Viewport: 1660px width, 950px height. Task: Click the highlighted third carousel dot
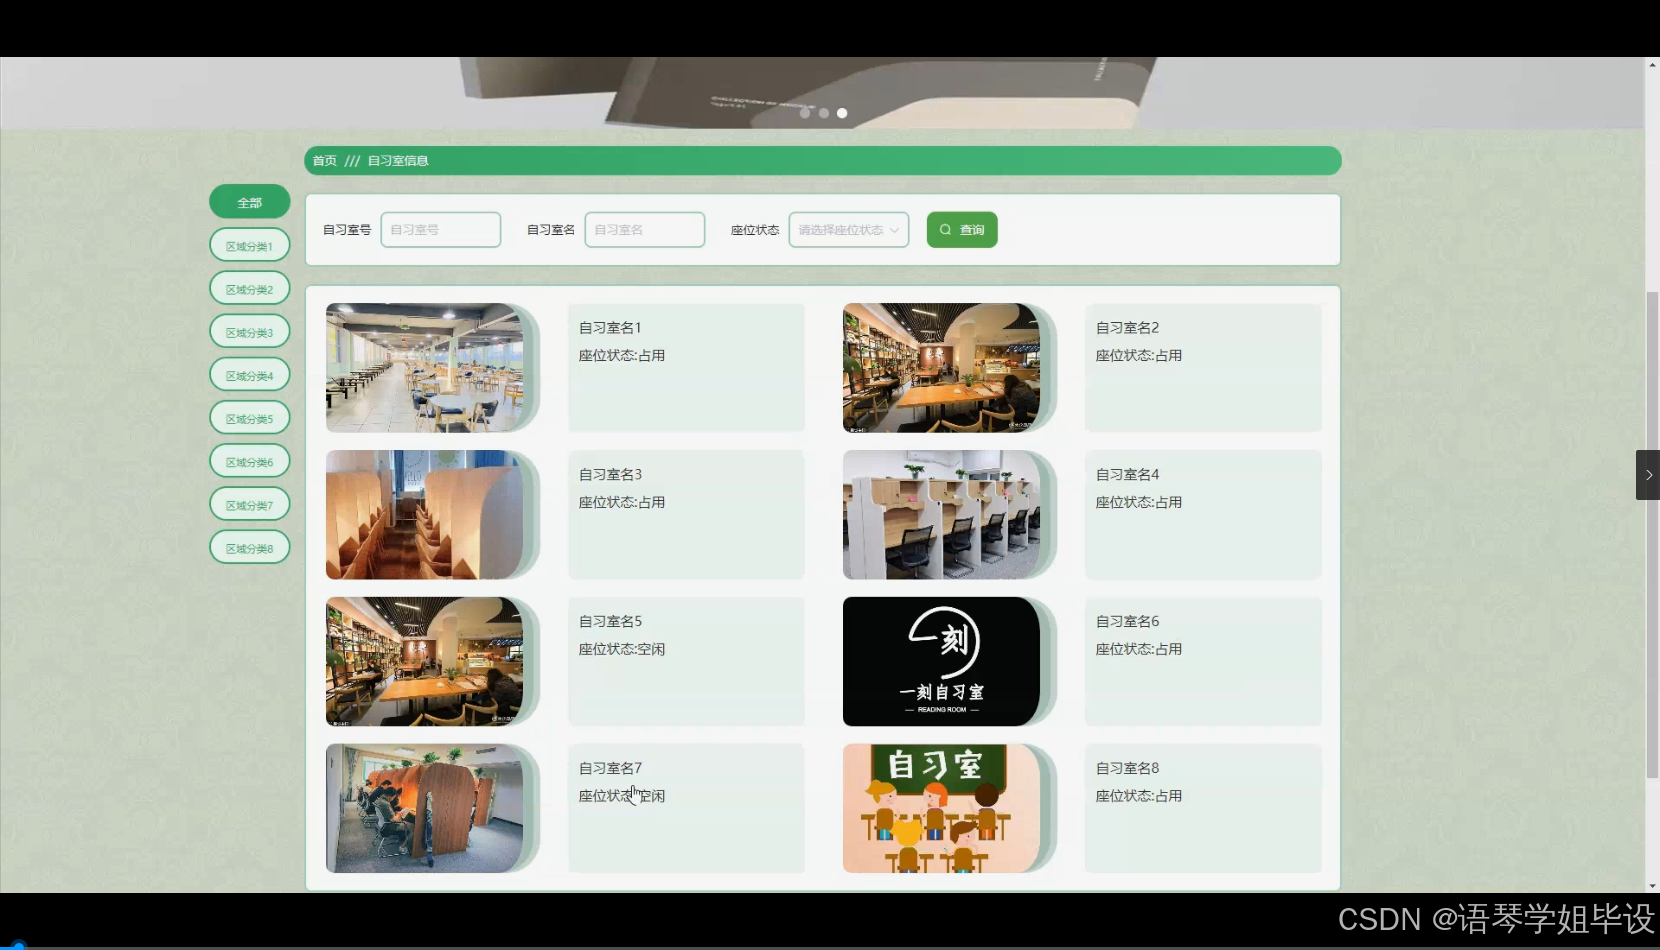(842, 113)
